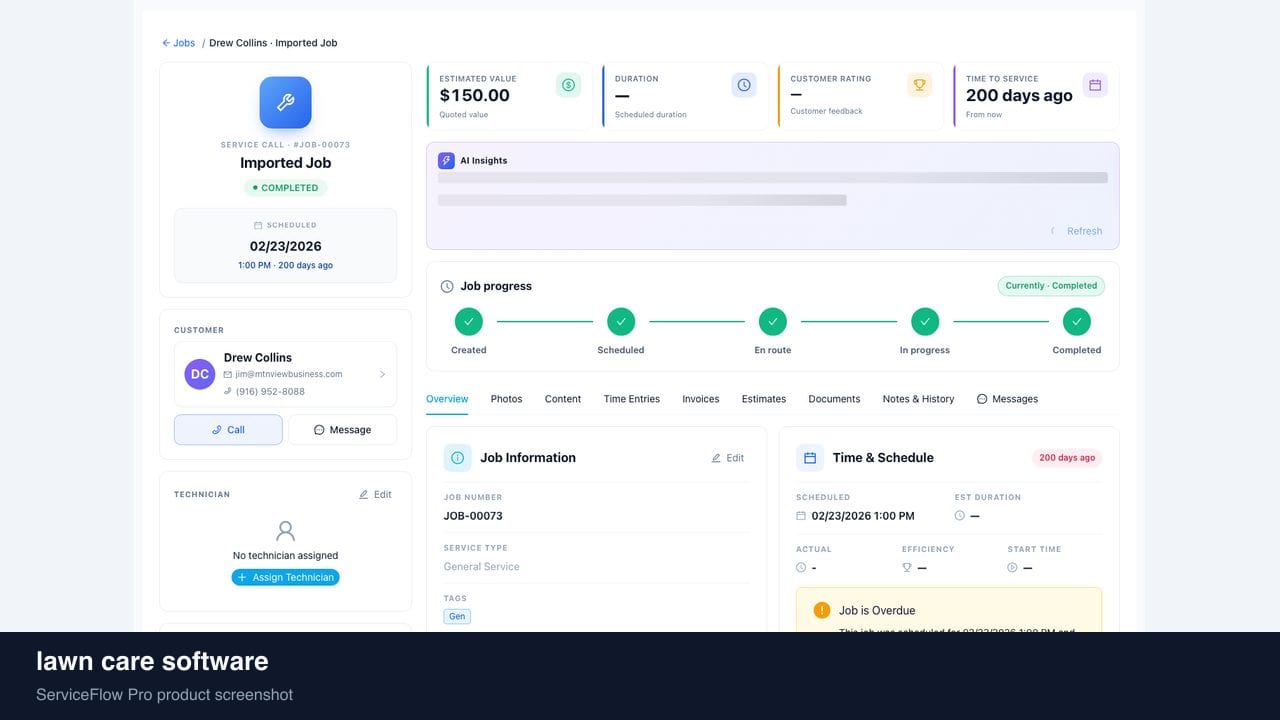Switch to the Messages tab
This screenshot has width=1280, height=720.
tap(1007, 399)
